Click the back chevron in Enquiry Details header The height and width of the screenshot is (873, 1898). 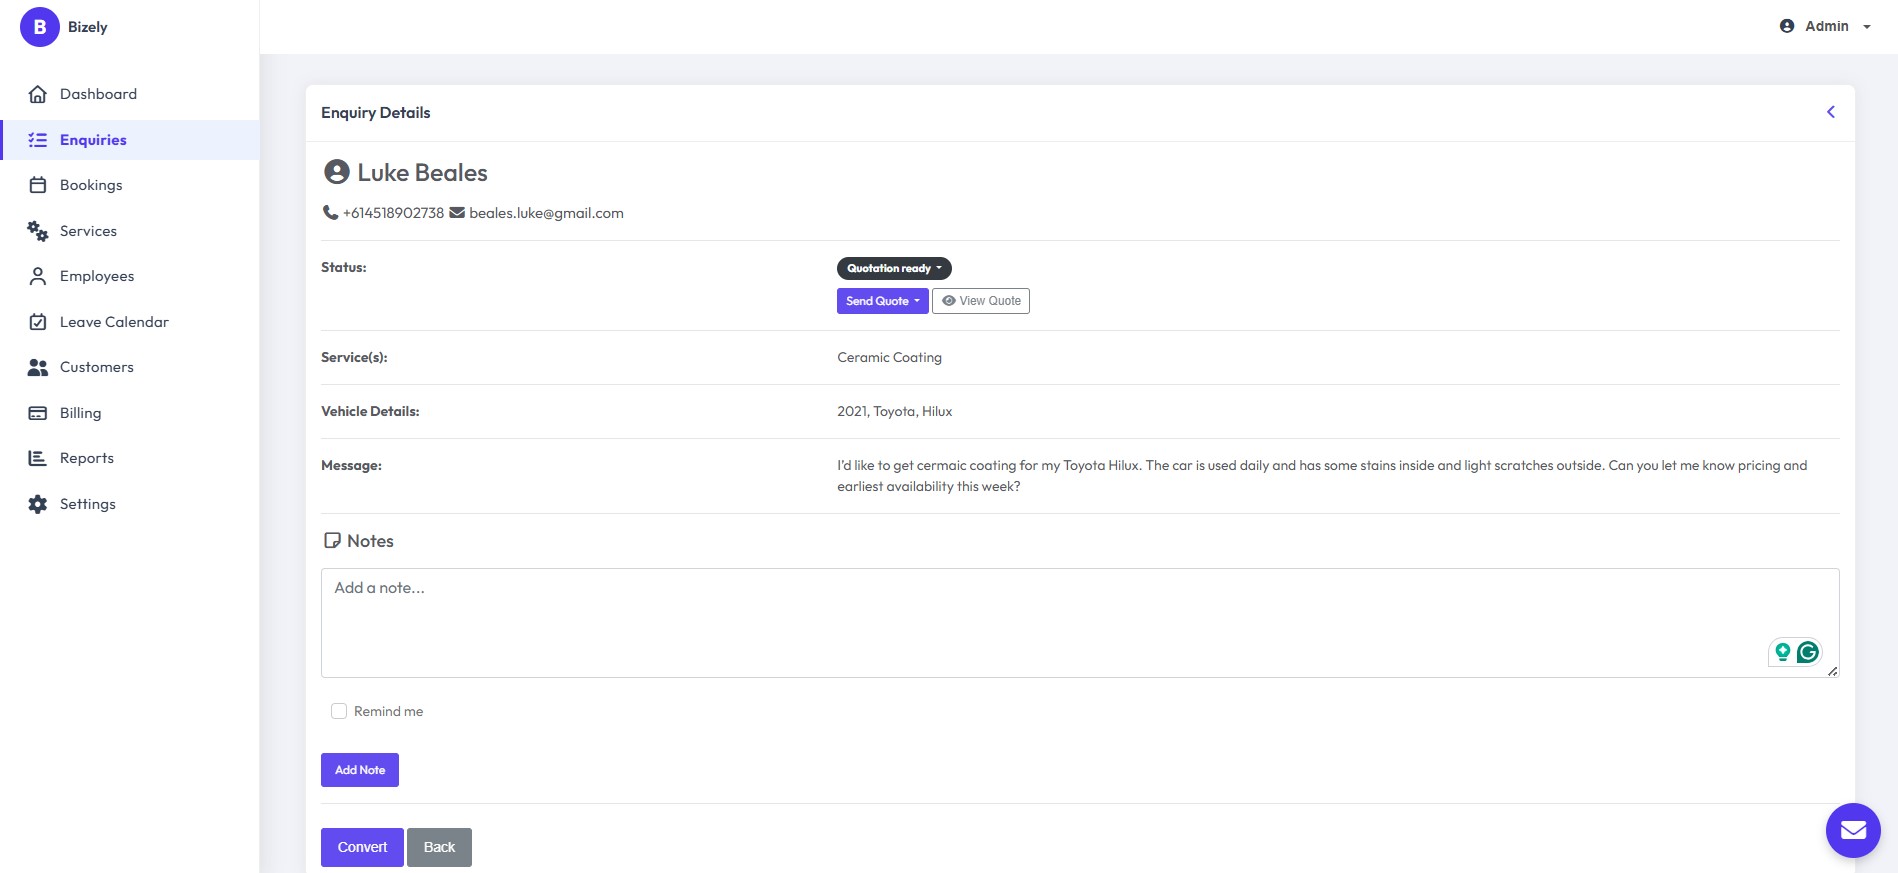point(1831,112)
